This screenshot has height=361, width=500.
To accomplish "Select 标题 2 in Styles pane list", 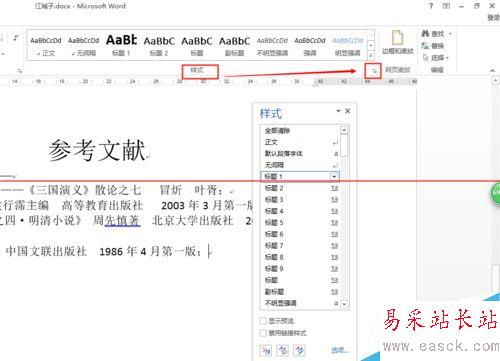I will click(300, 188).
